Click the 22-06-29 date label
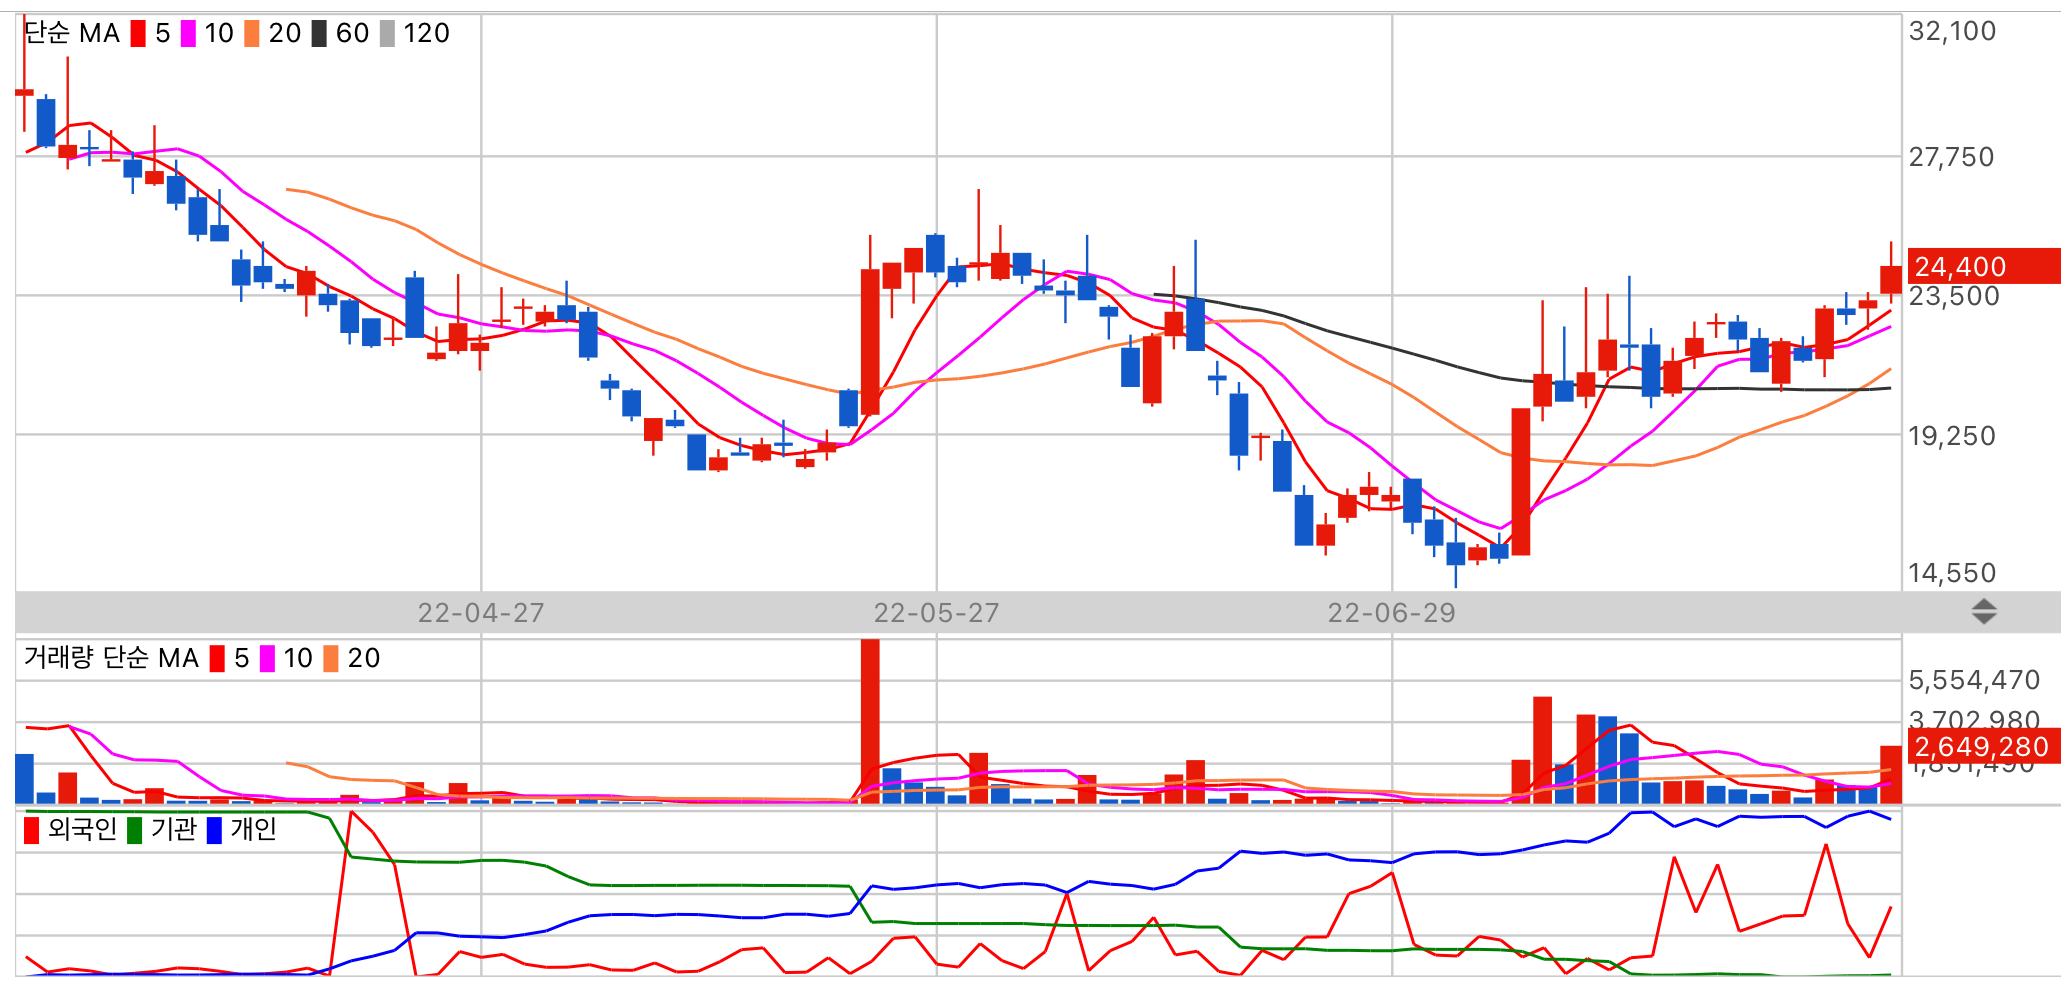The image size is (2061, 988). click(x=1392, y=613)
